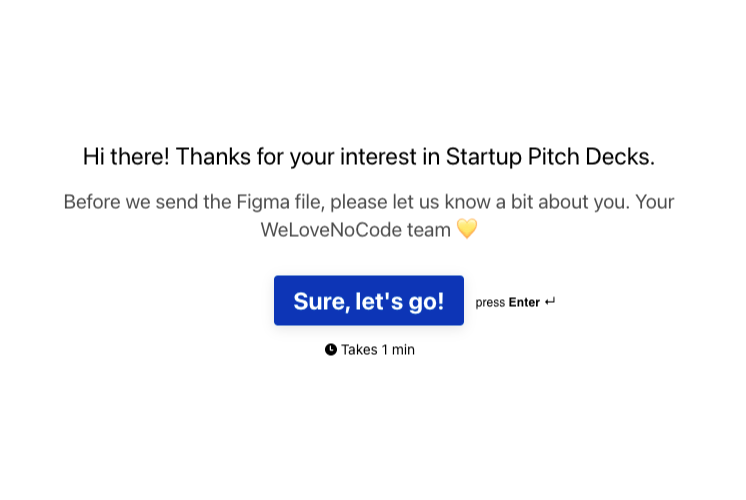Click the word "team" before the heart

[x=428, y=229]
